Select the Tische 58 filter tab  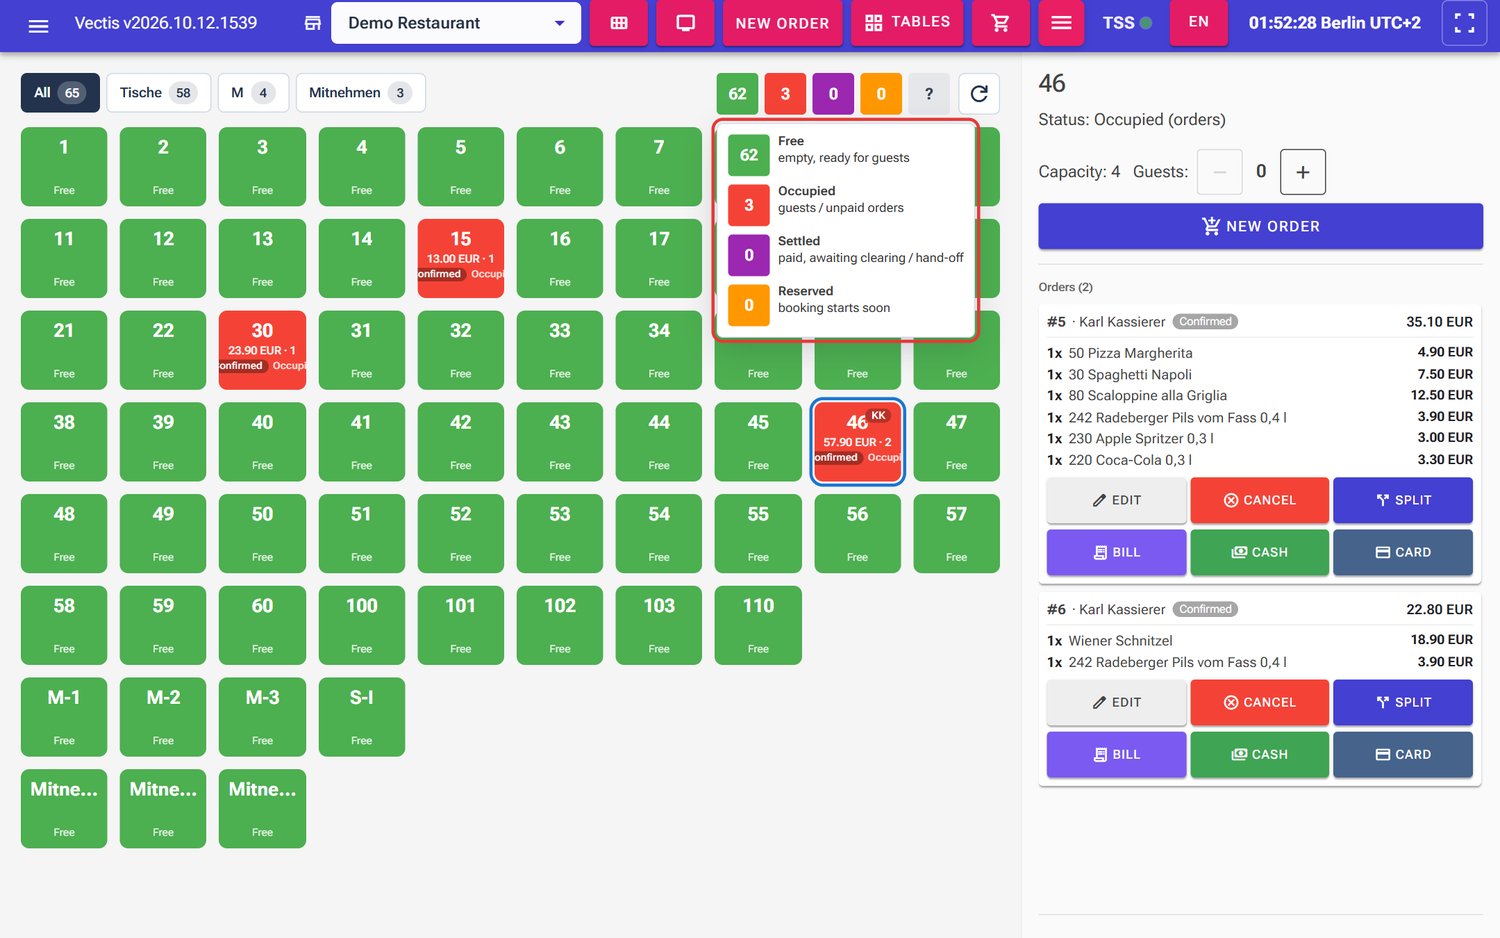pyautogui.click(x=158, y=93)
